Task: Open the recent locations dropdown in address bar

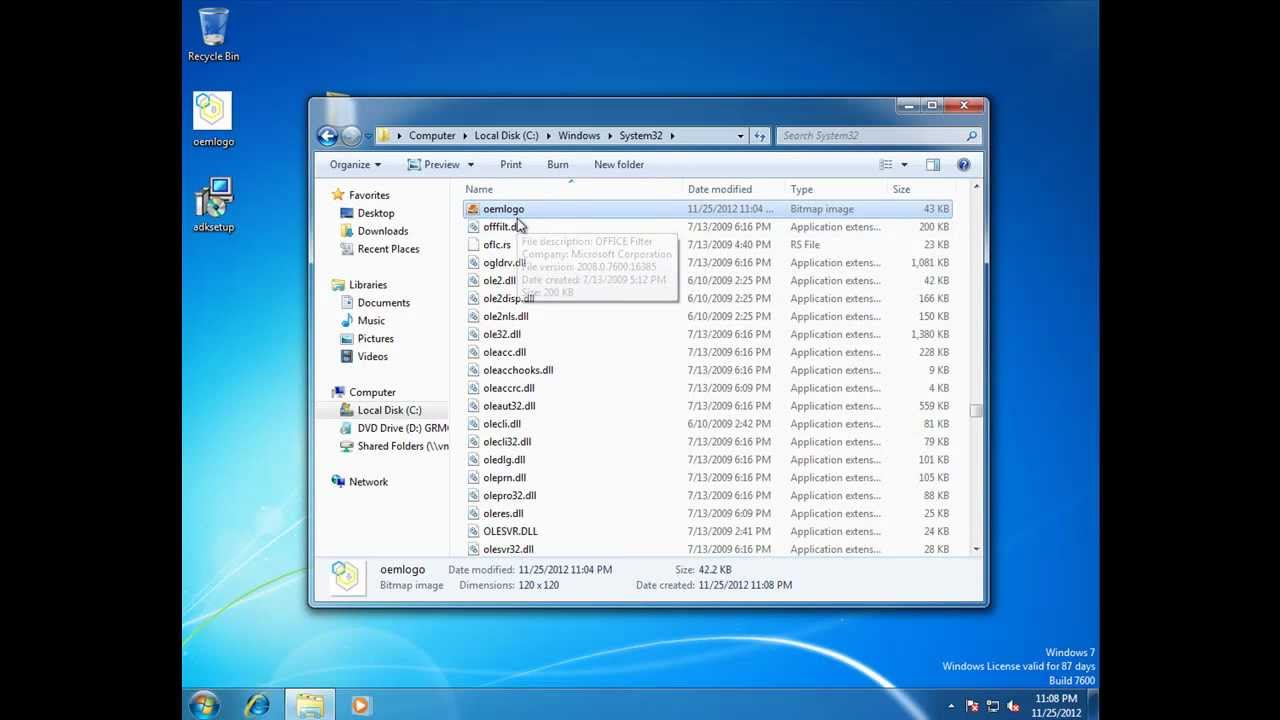Action: [740, 136]
